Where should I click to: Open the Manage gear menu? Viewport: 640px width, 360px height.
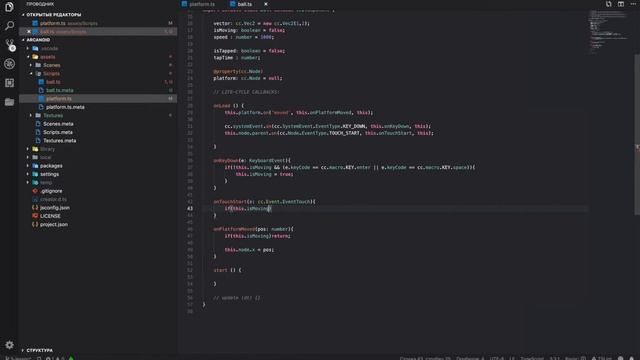(x=9, y=345)
